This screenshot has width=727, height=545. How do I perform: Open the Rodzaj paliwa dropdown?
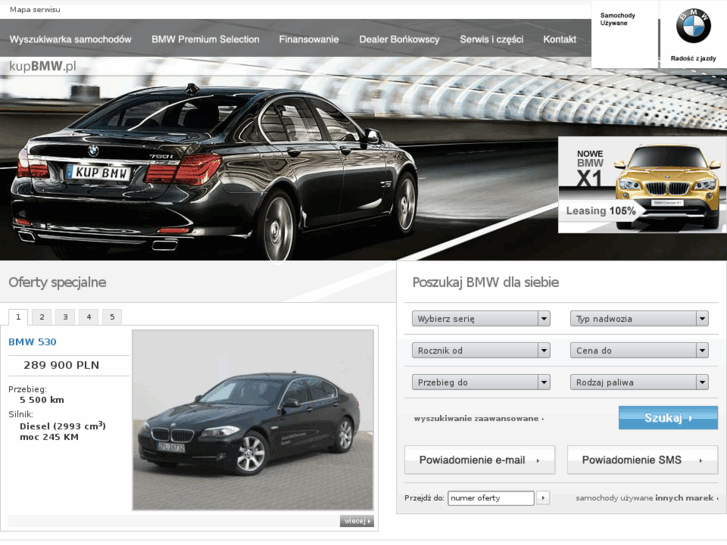tap(640, 382)
